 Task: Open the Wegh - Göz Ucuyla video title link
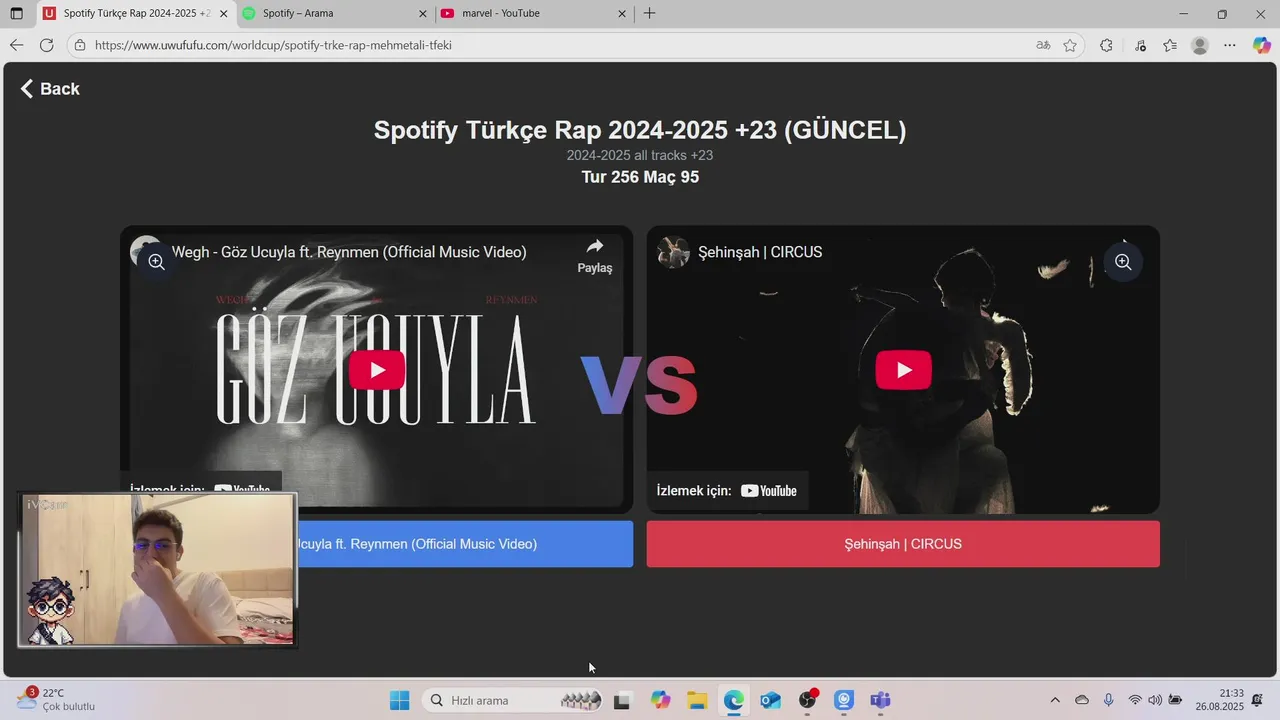pyautogui.click(x=349, y=252)
